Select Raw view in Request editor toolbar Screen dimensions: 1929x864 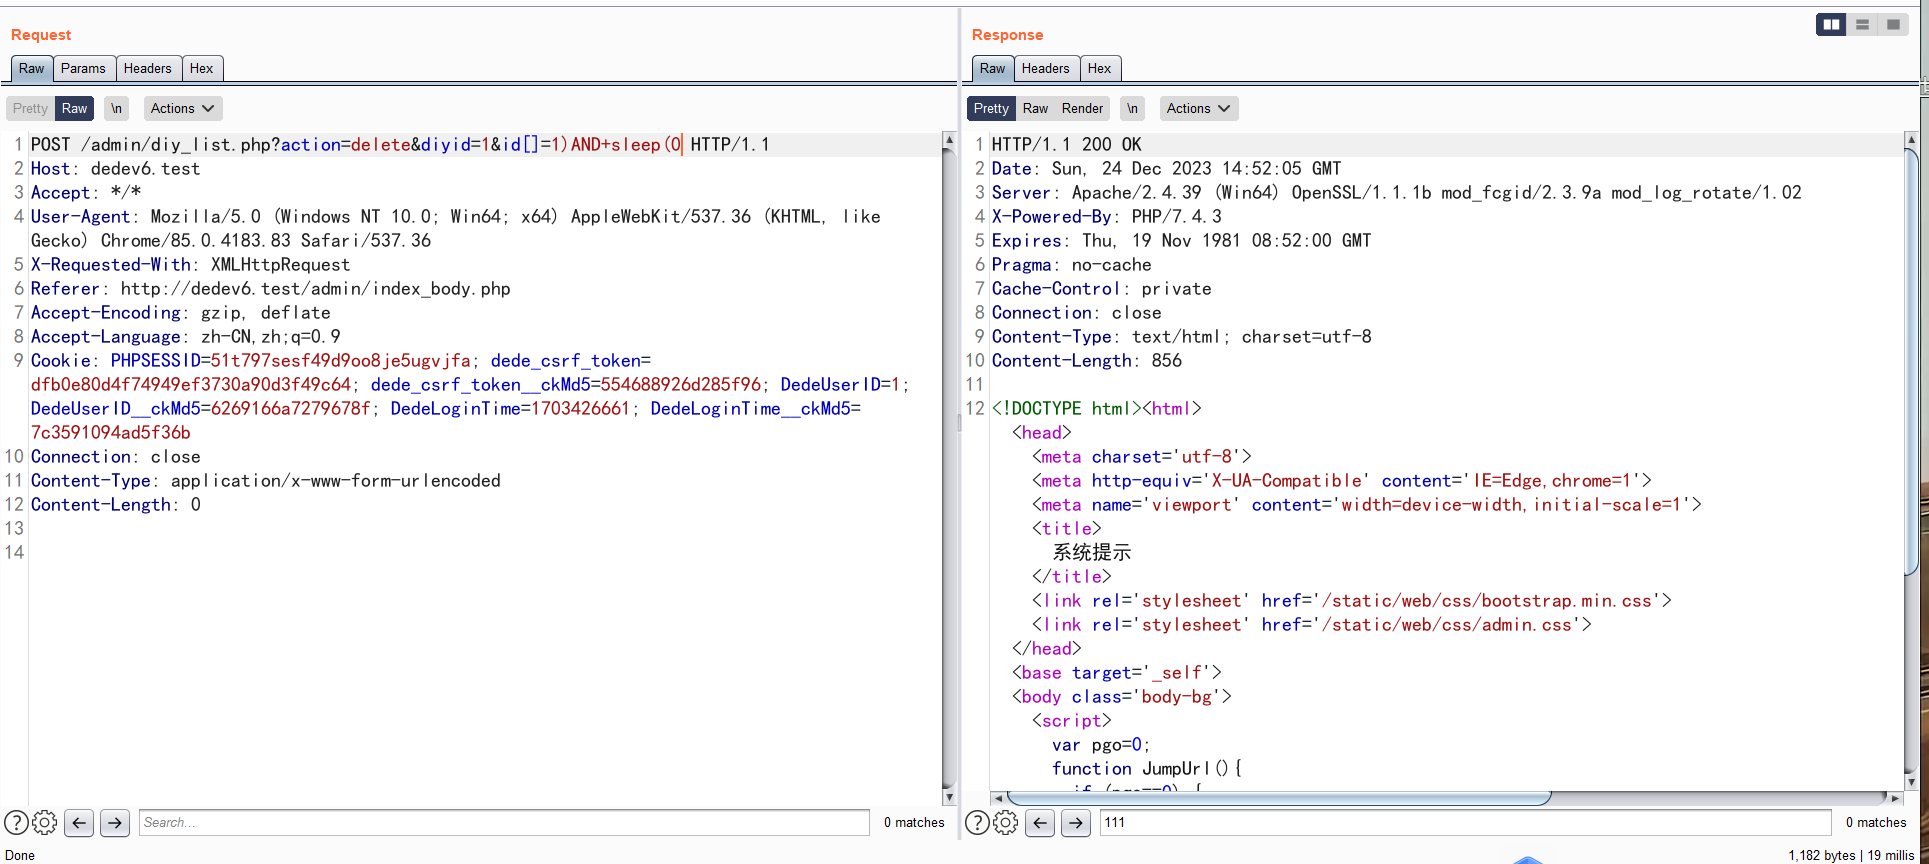click(x=75, y=108)
